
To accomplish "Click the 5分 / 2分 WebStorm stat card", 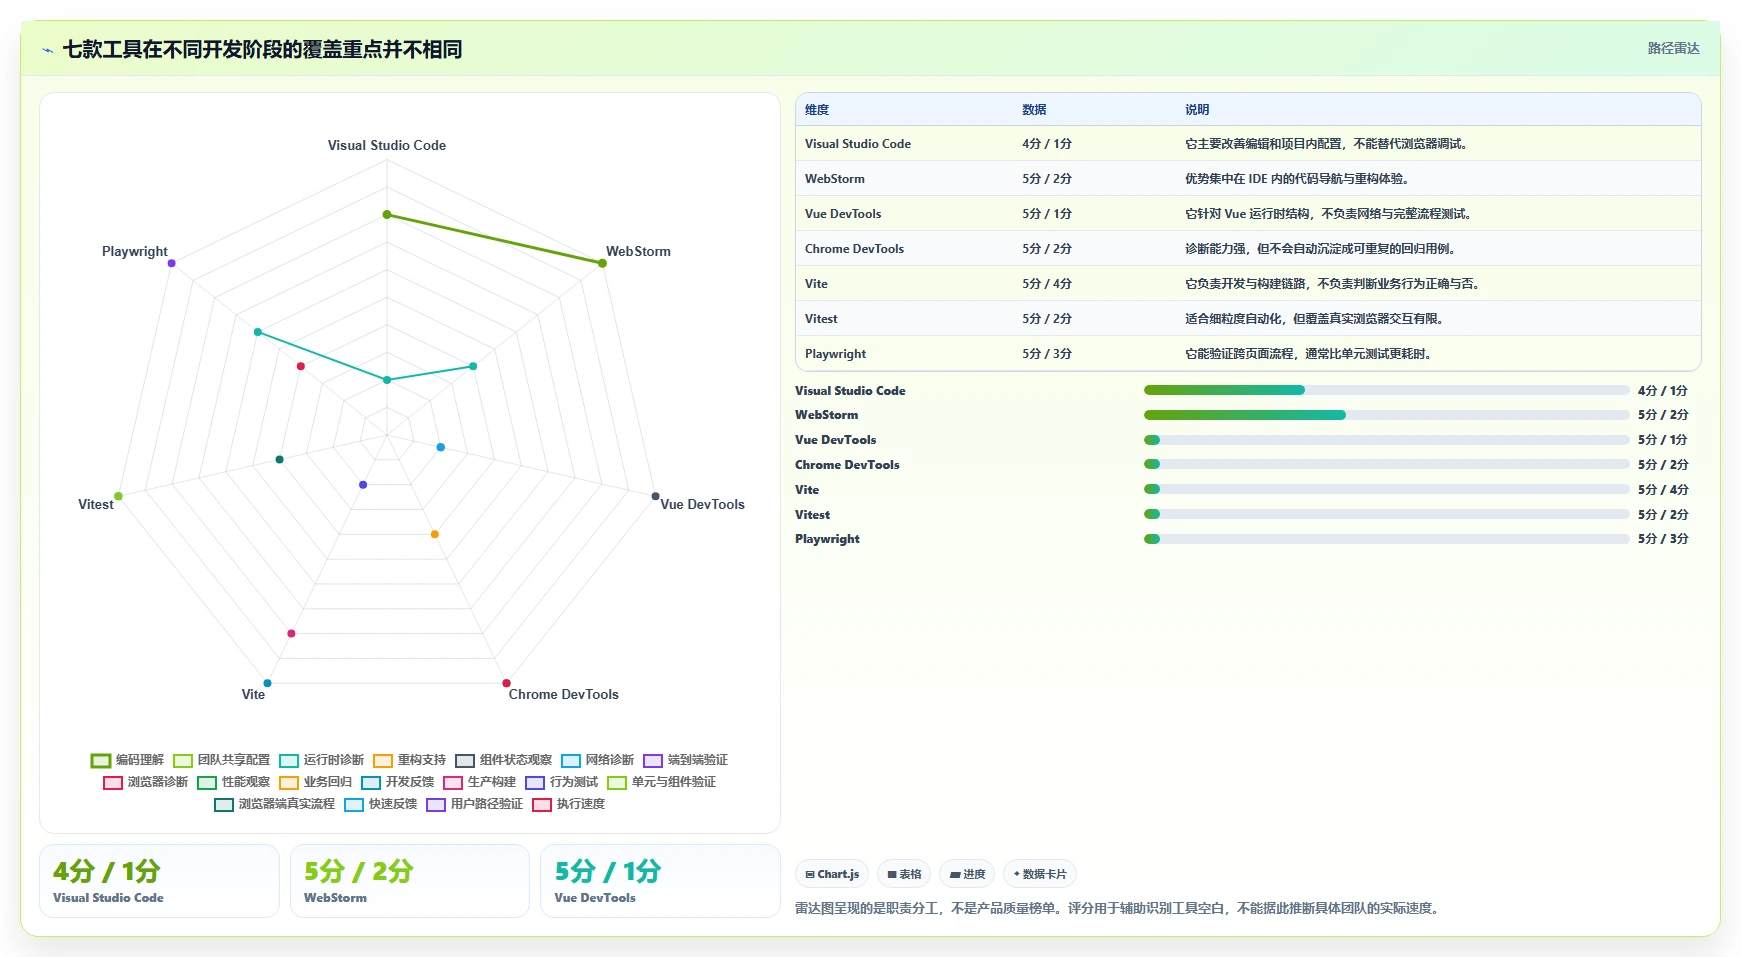I will (x=410, y=881).
